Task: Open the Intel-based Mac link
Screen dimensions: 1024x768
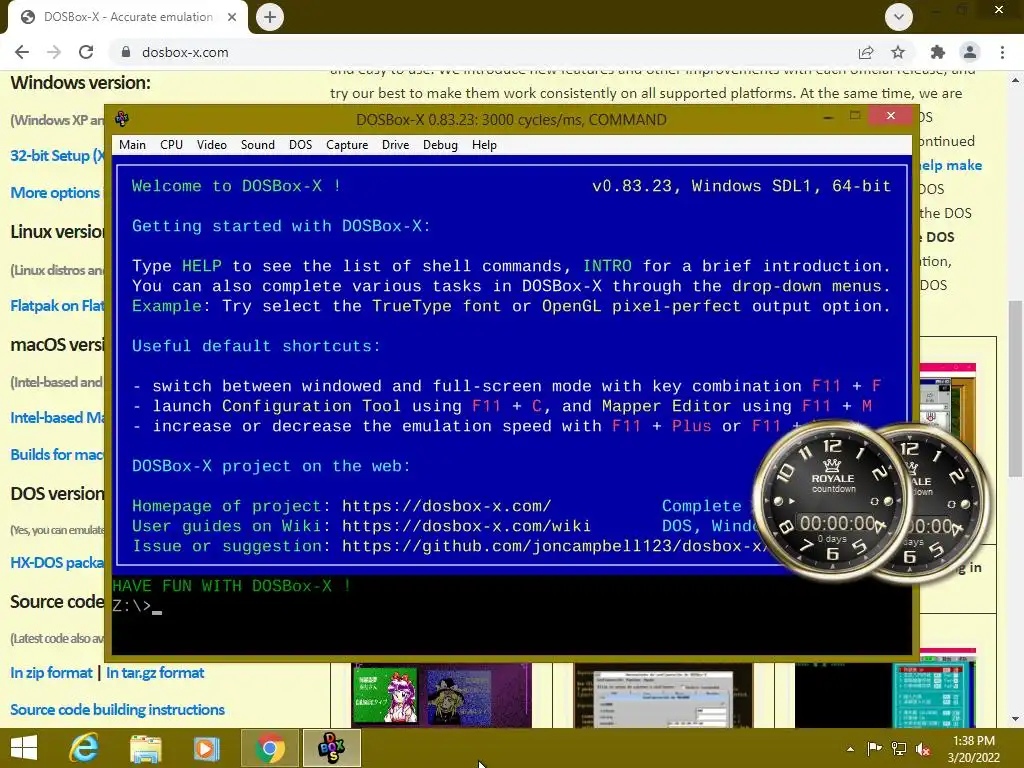Action: (x=57, y=417)
